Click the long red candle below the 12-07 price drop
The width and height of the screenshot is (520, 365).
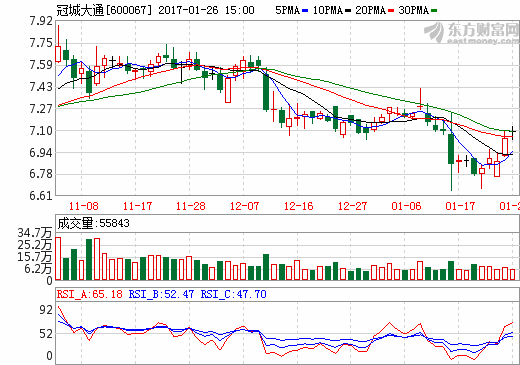pos(228,90)
